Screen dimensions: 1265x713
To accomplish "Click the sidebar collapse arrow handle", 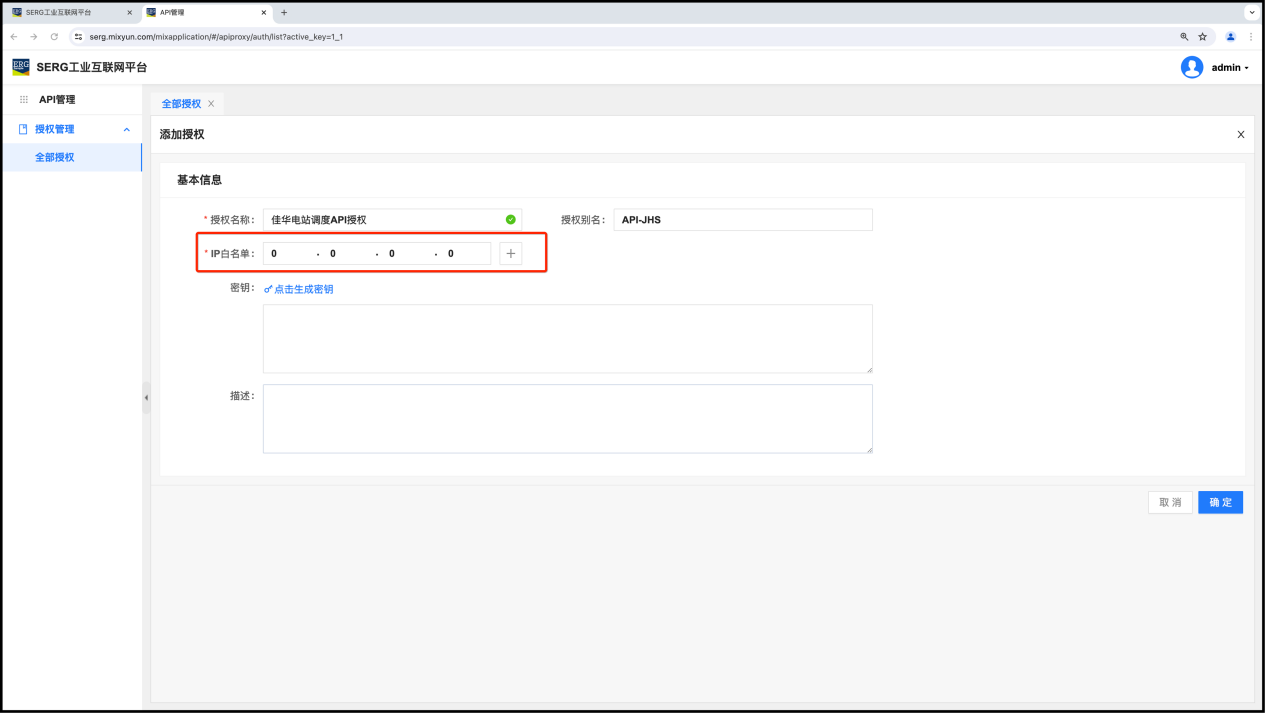I will click(x=146, y=398).
